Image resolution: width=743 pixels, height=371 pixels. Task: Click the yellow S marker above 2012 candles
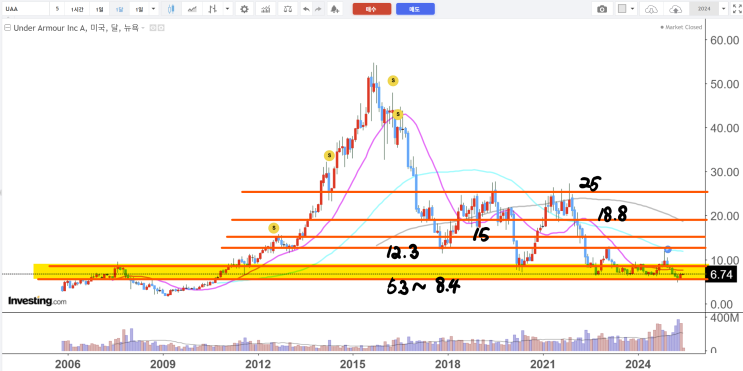[x=274, y=228]
